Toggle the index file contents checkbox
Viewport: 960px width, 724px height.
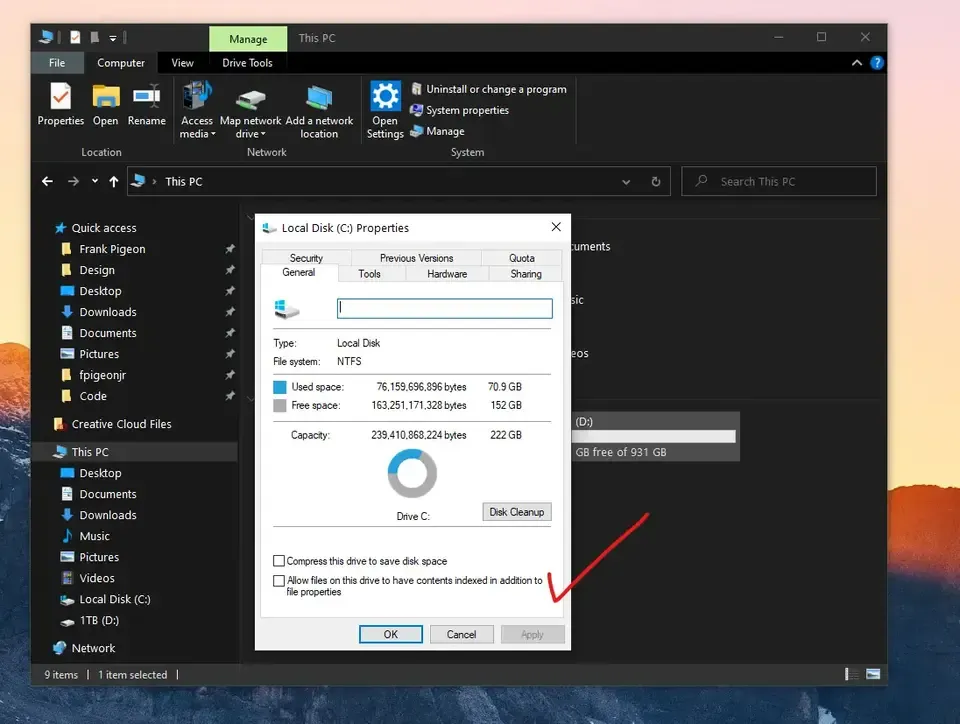tap(279, 581)
